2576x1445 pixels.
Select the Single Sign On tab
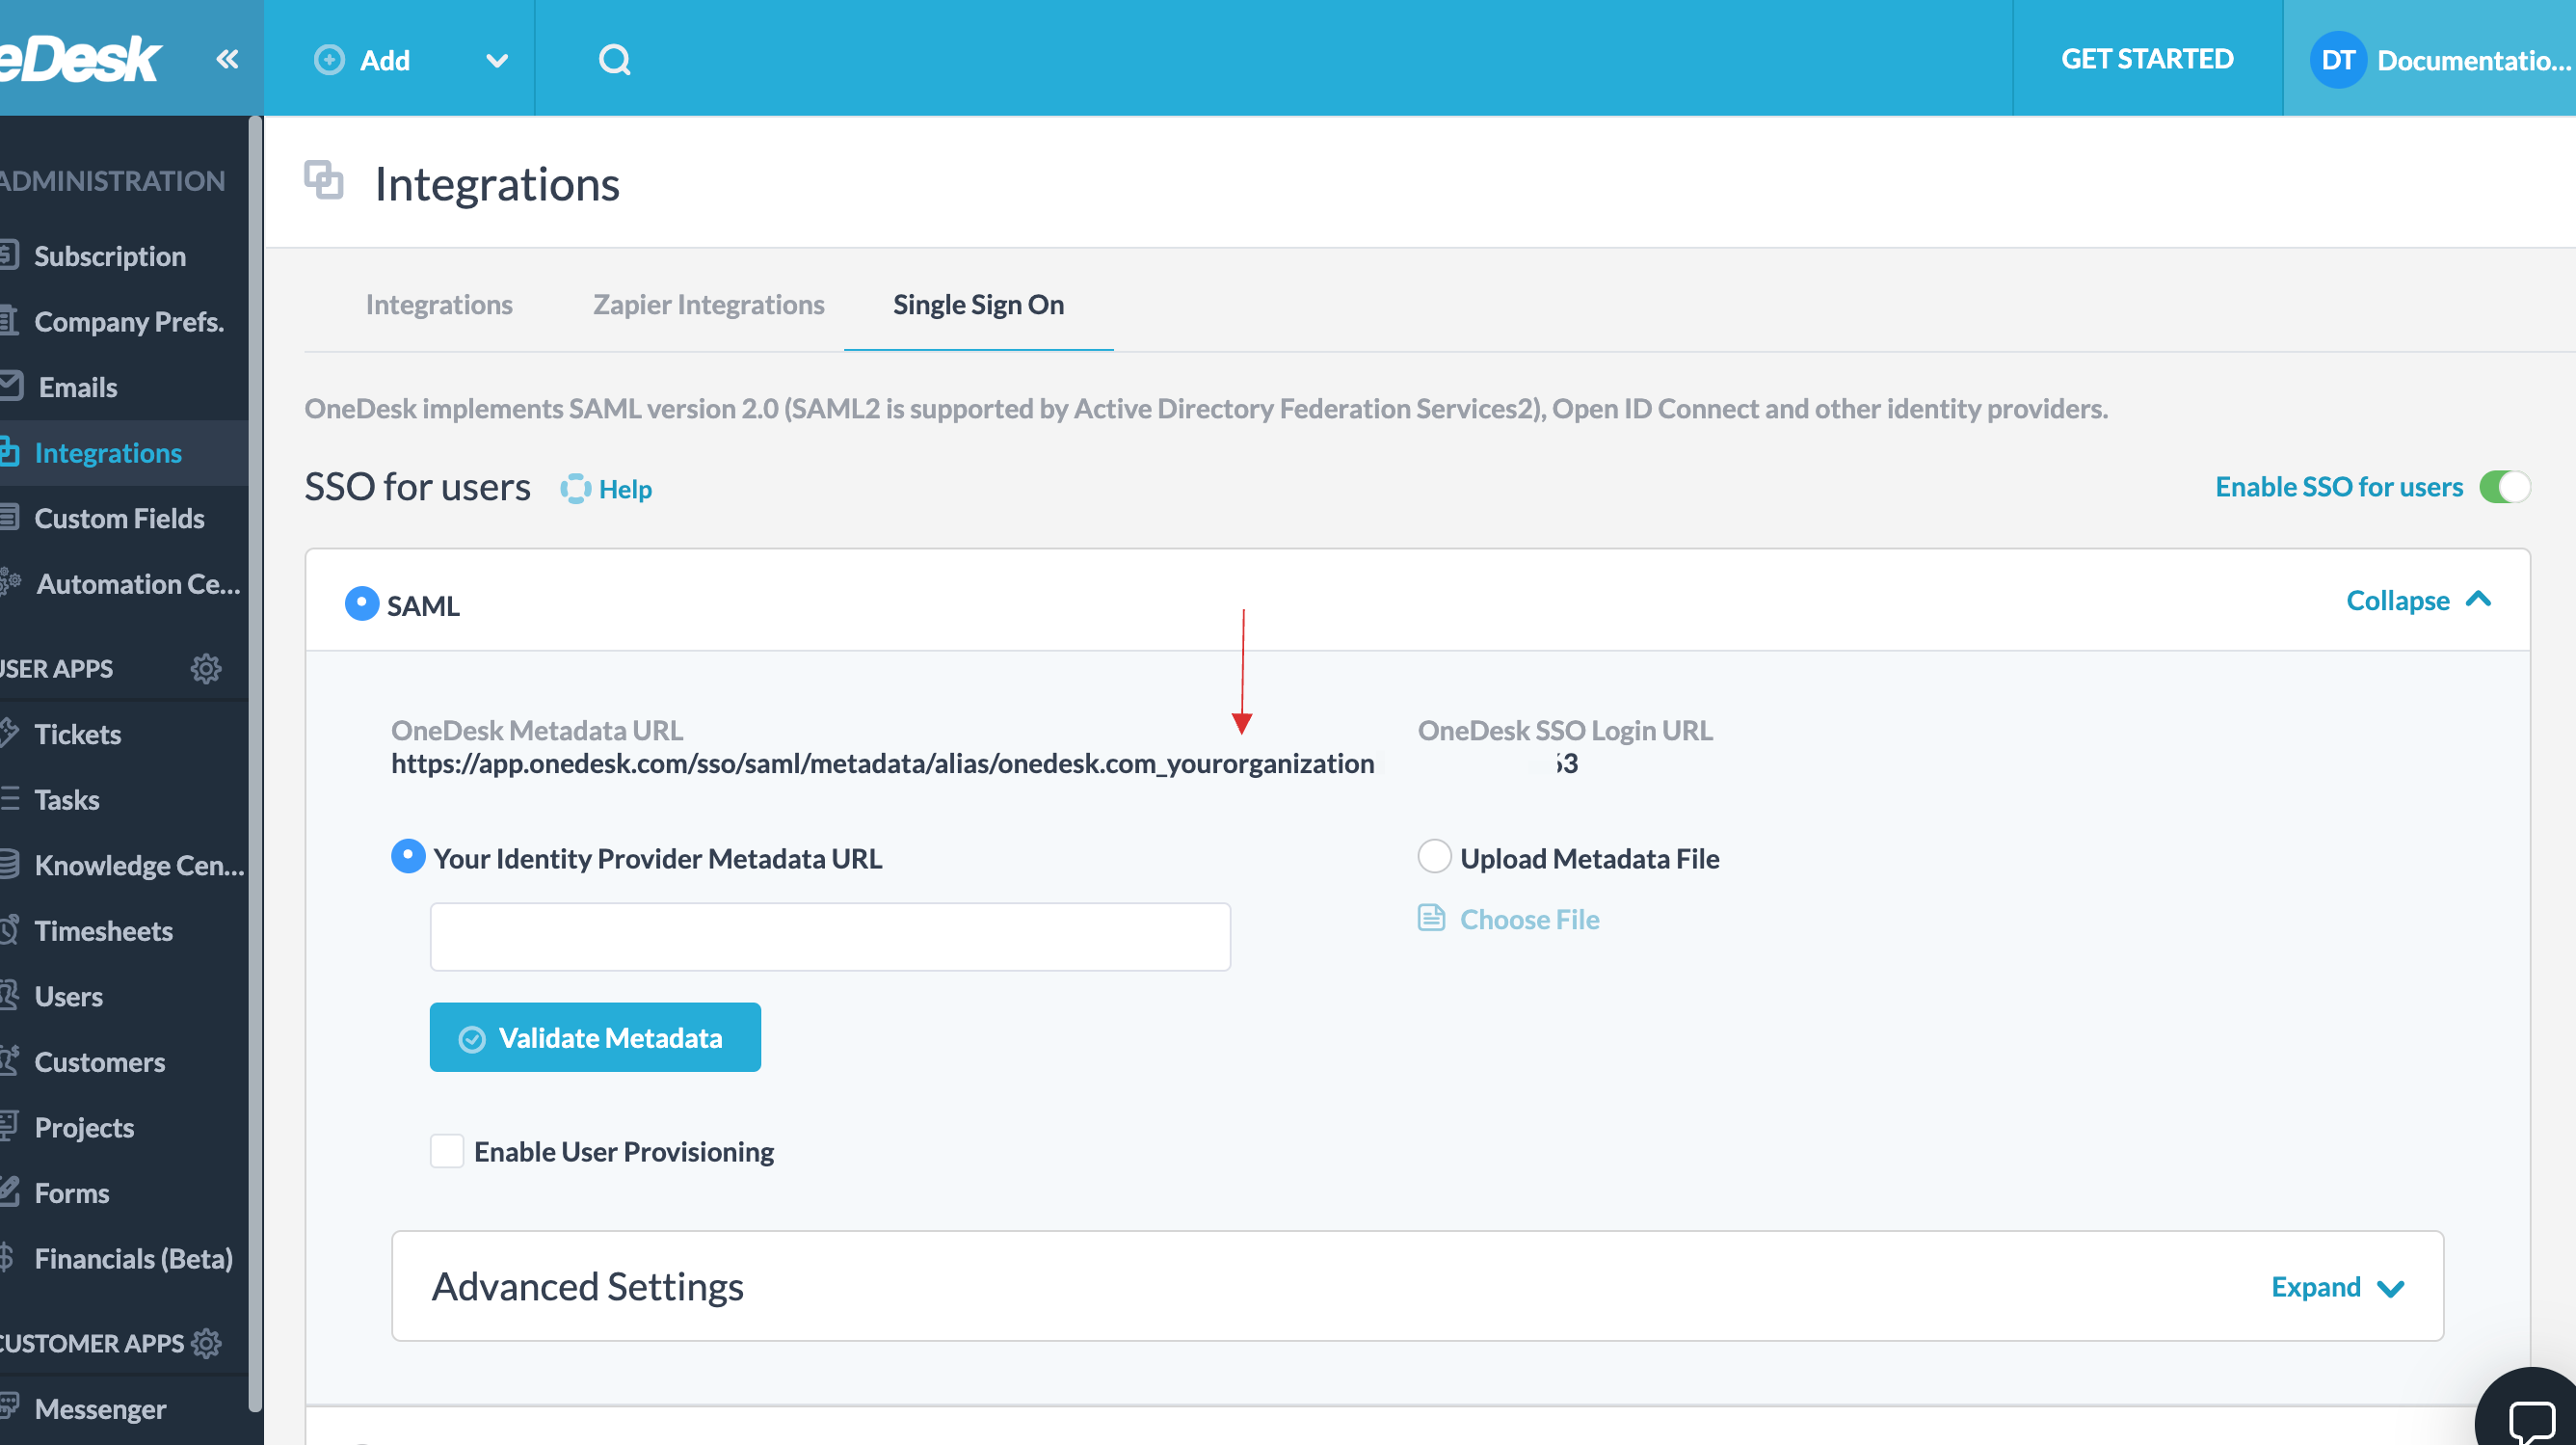pos(978,304)
